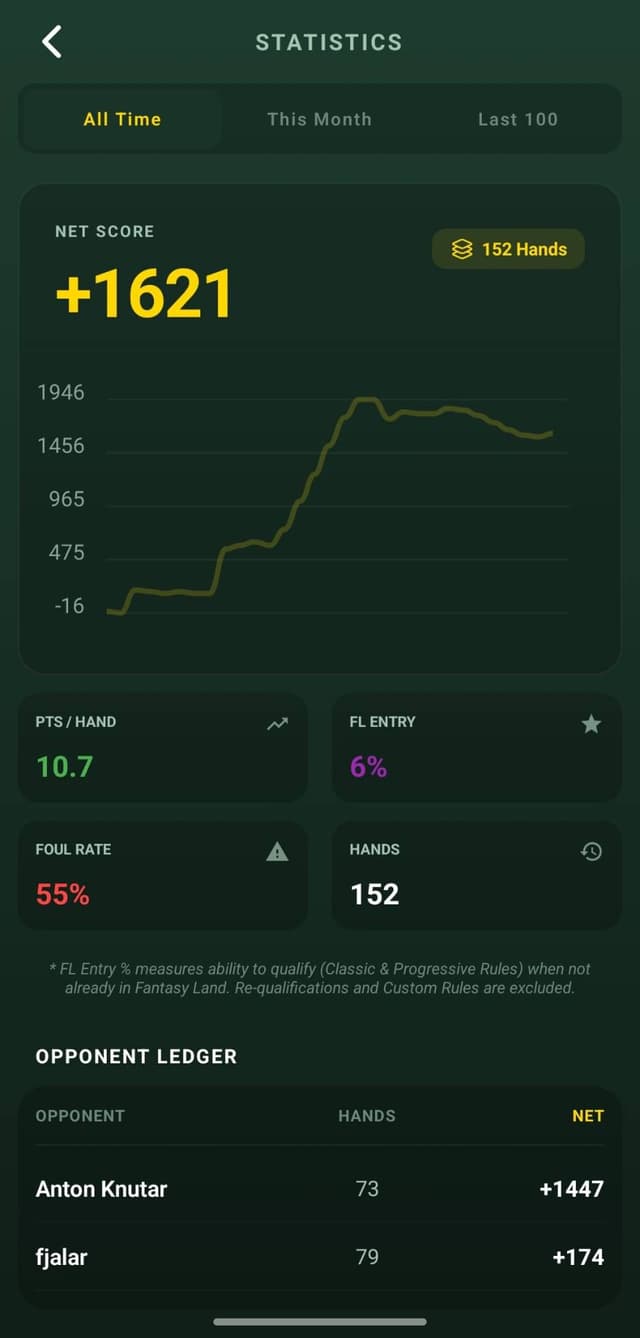This screenshot has height=1338, width=640.
Task: Sort ledger by HANDS column header
Action: point(367,1116)
